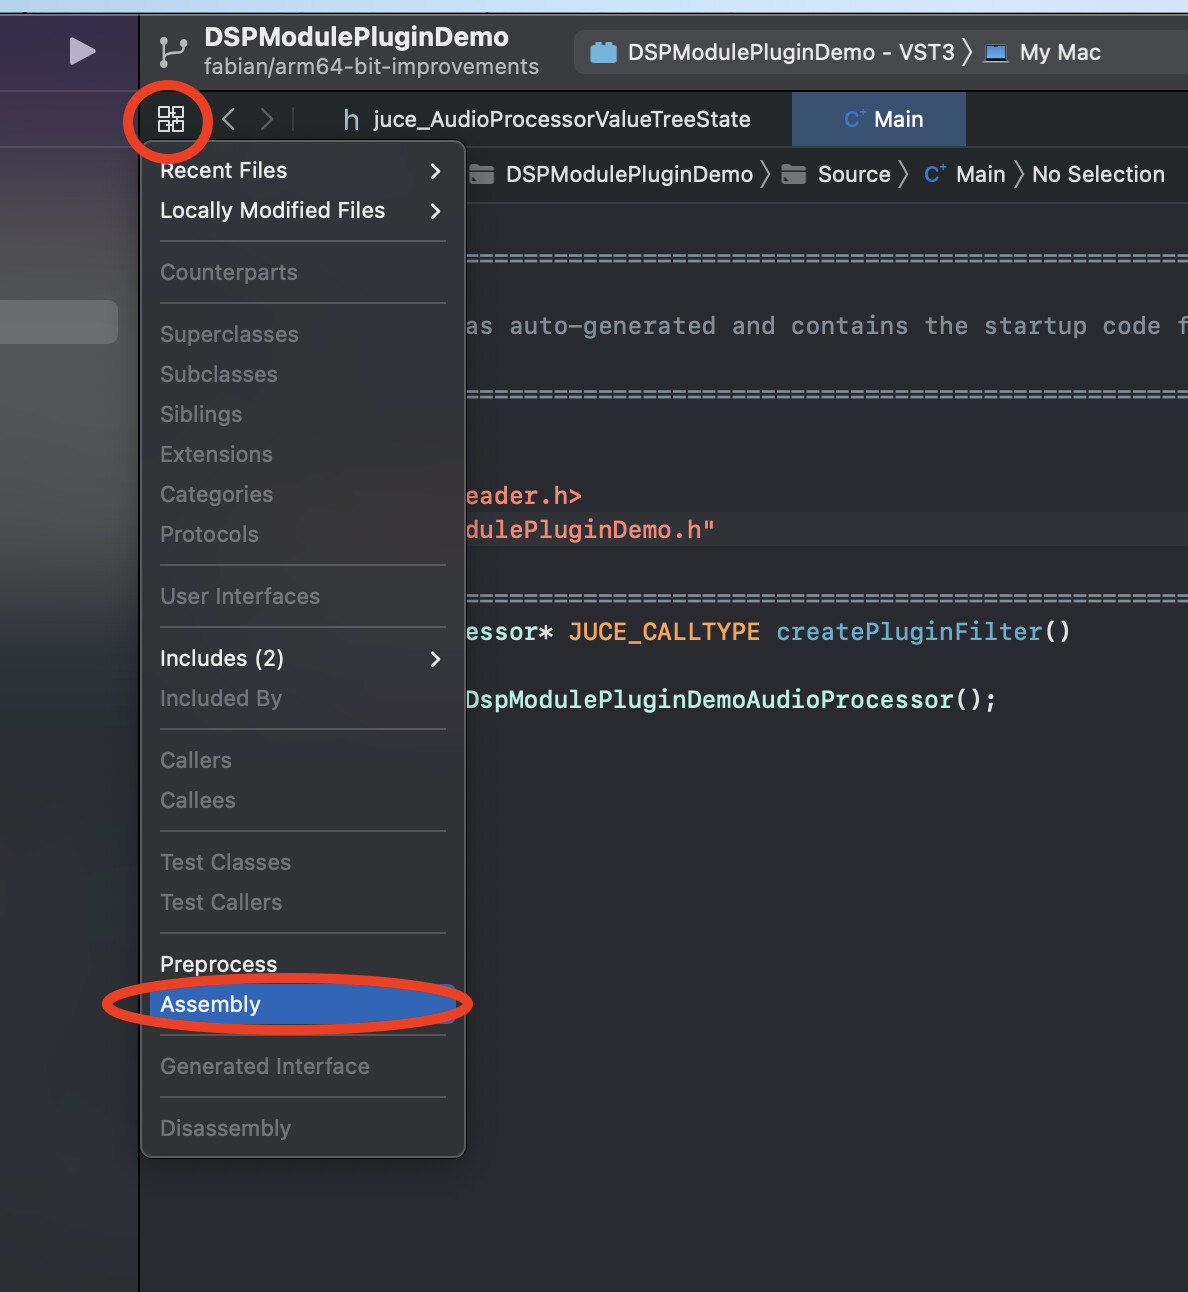Viewport: 1188px width, 1292px height.
Task: Choose Preprocess from the menu
Action: 303,964
